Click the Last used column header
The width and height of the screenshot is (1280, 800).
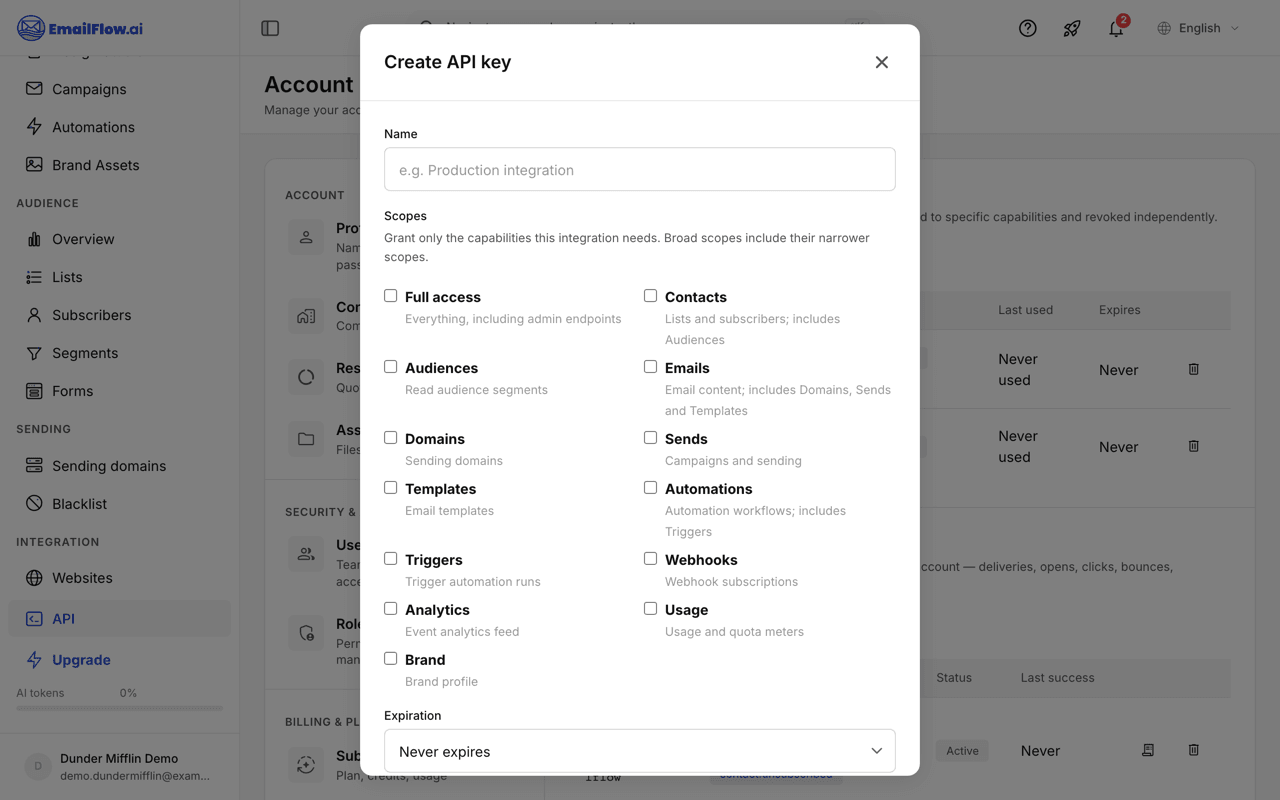tap(1025, 310)
